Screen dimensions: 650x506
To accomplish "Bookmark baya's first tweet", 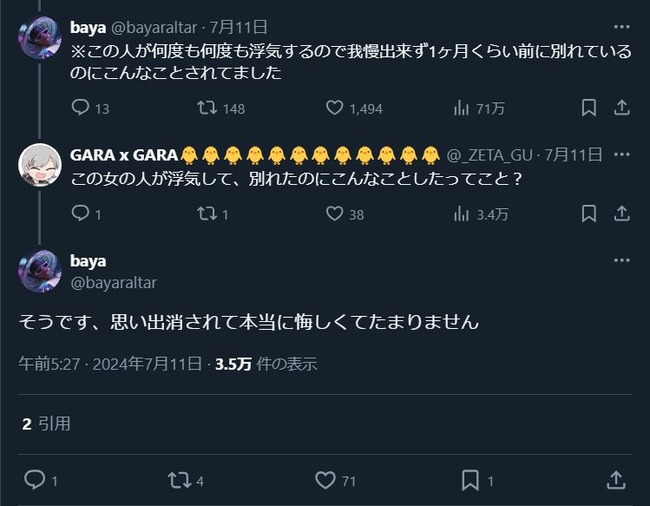I will (x=589, y=108).
